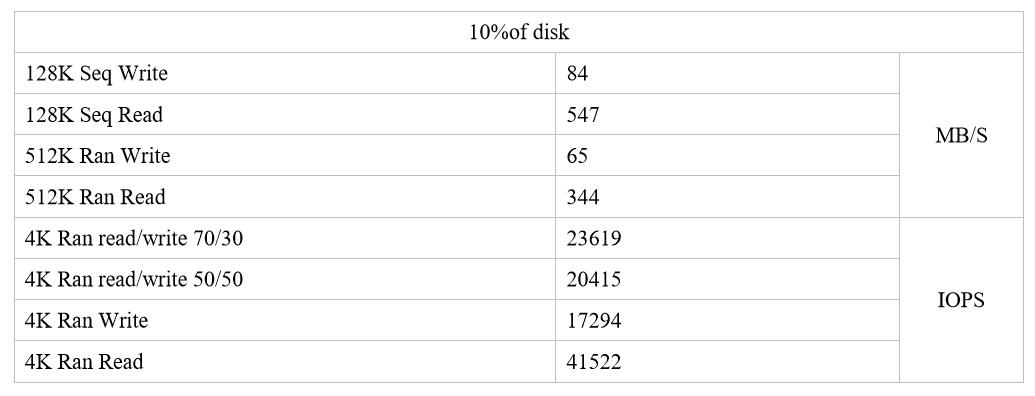1035x396 pixels.
Task: Click the 41522 value cell
Action: [727, 362]
